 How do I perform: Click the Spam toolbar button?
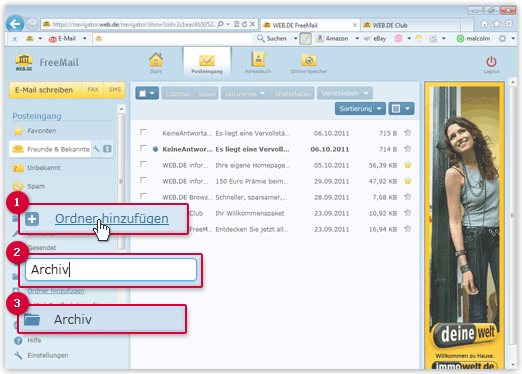pos(206,93)
